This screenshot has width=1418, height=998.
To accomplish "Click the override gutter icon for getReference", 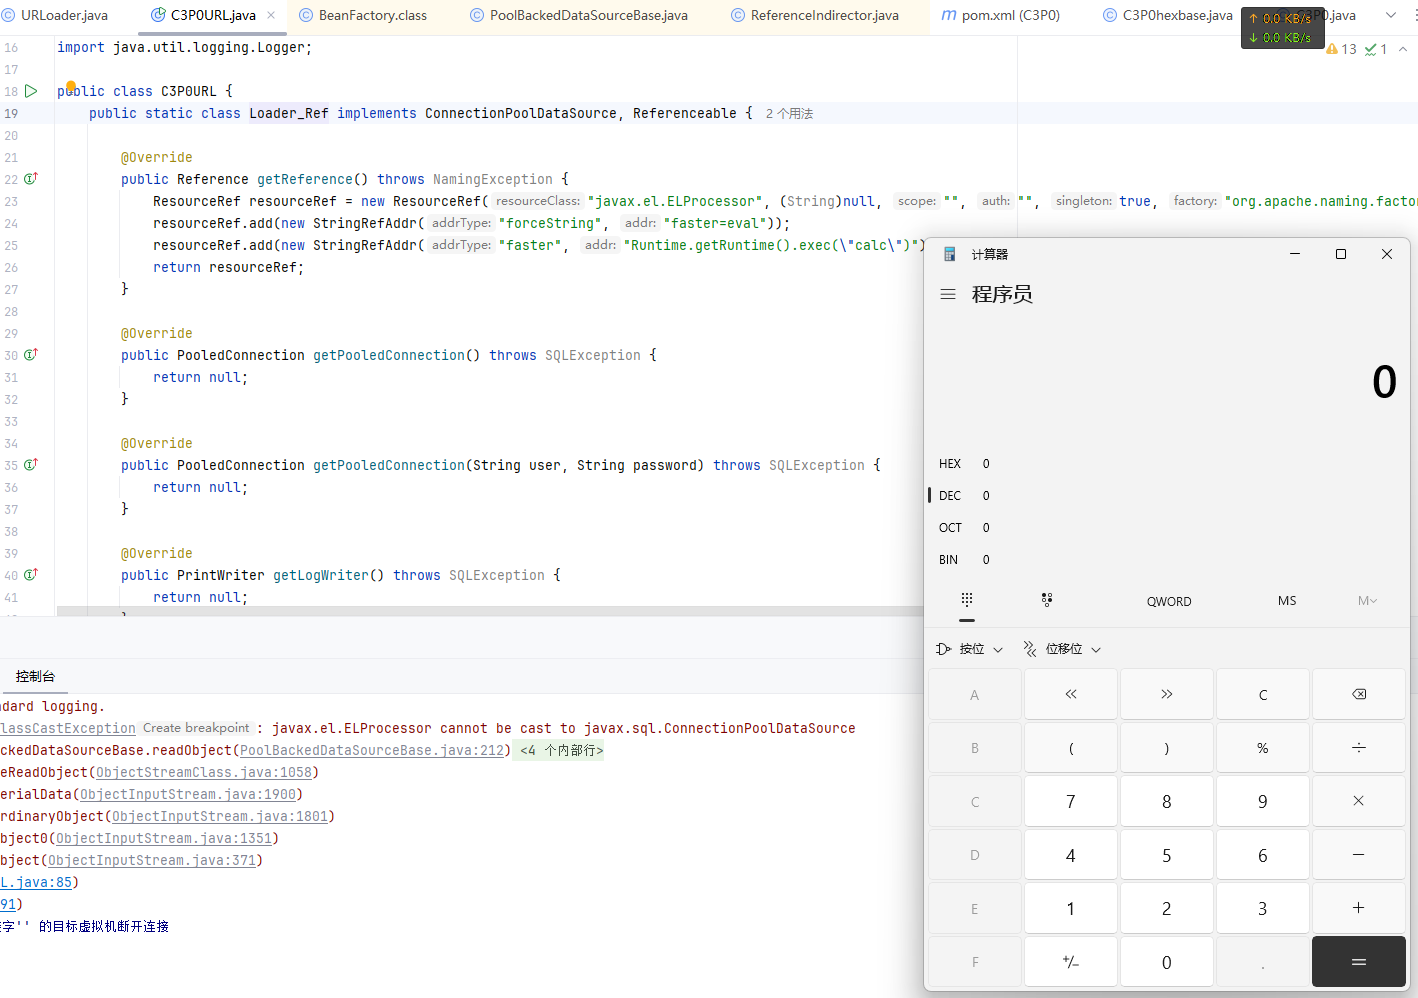I will (x=31, y=179).
